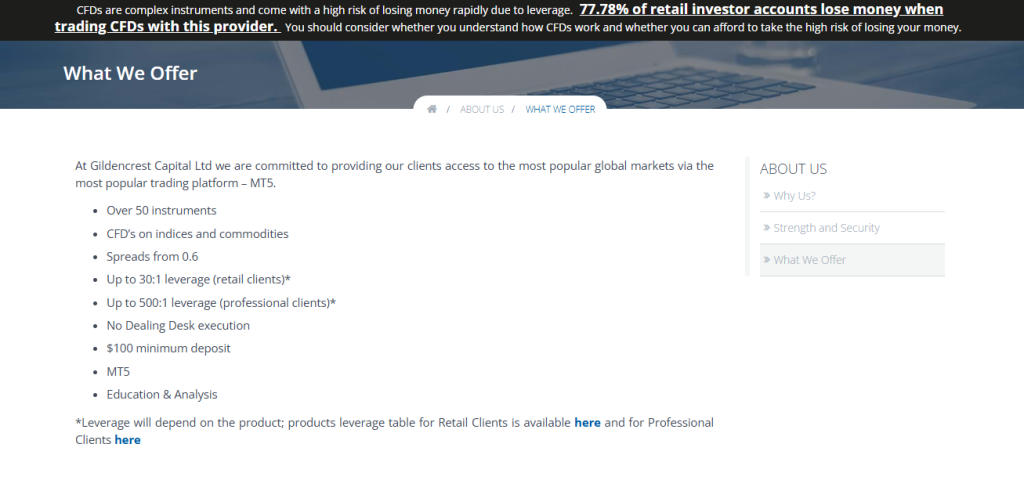Open the Professional Clients 'here' link
This screenshot has height=480, width=1024.
tap(127, 440)
